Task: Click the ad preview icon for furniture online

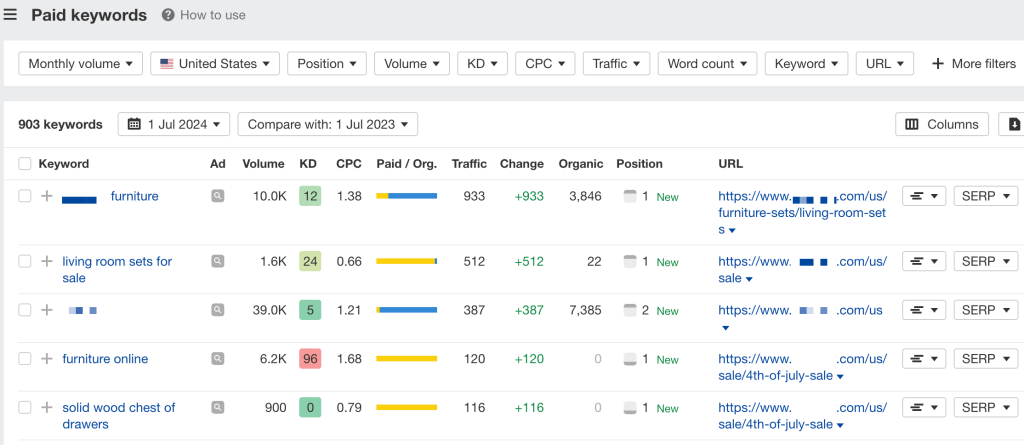Action: pyautogui.click(x=217, y=359)
